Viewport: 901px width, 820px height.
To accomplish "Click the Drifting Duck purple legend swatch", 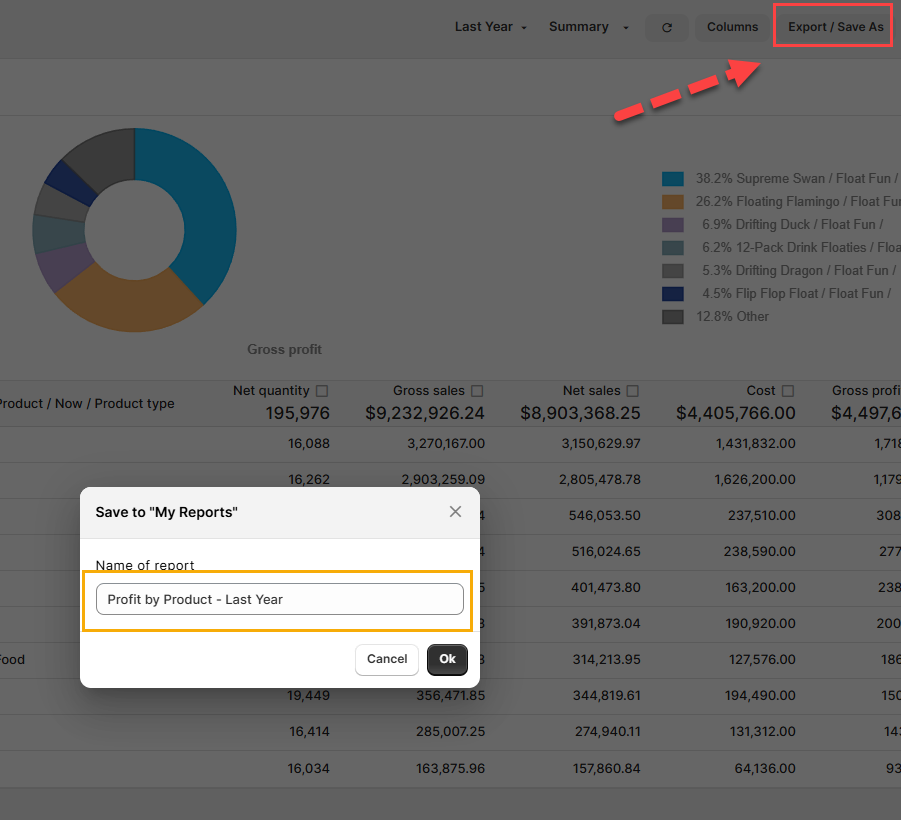I will coord(673,225).
